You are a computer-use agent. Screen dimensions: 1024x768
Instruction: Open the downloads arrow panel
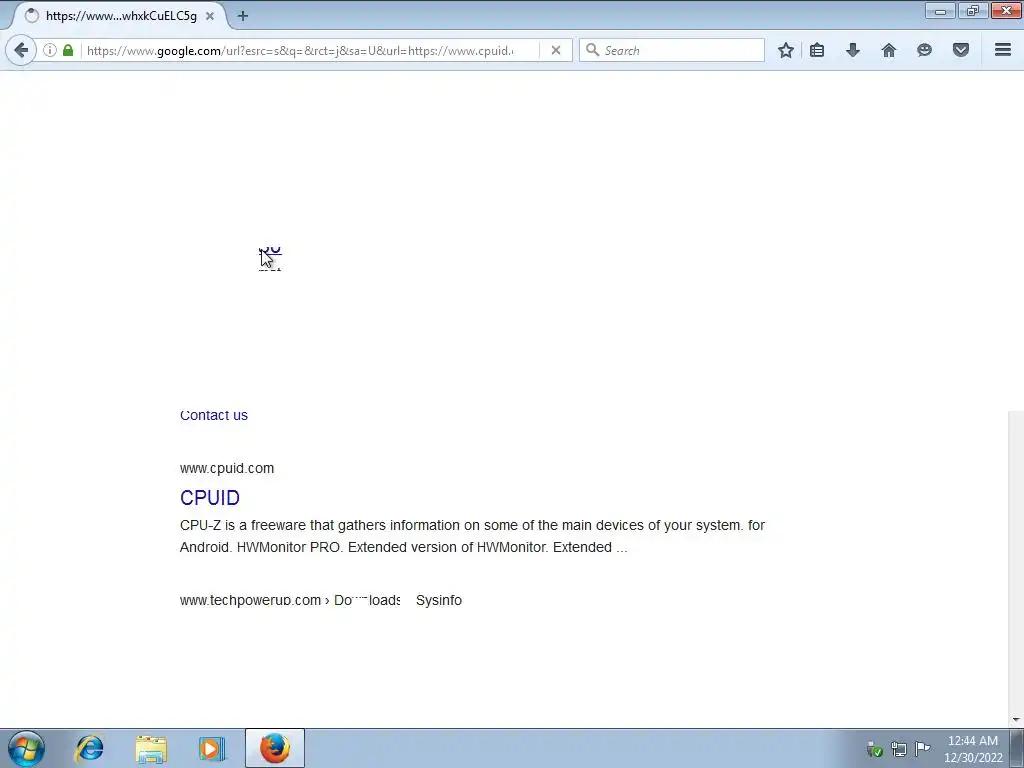pos(853,50)
